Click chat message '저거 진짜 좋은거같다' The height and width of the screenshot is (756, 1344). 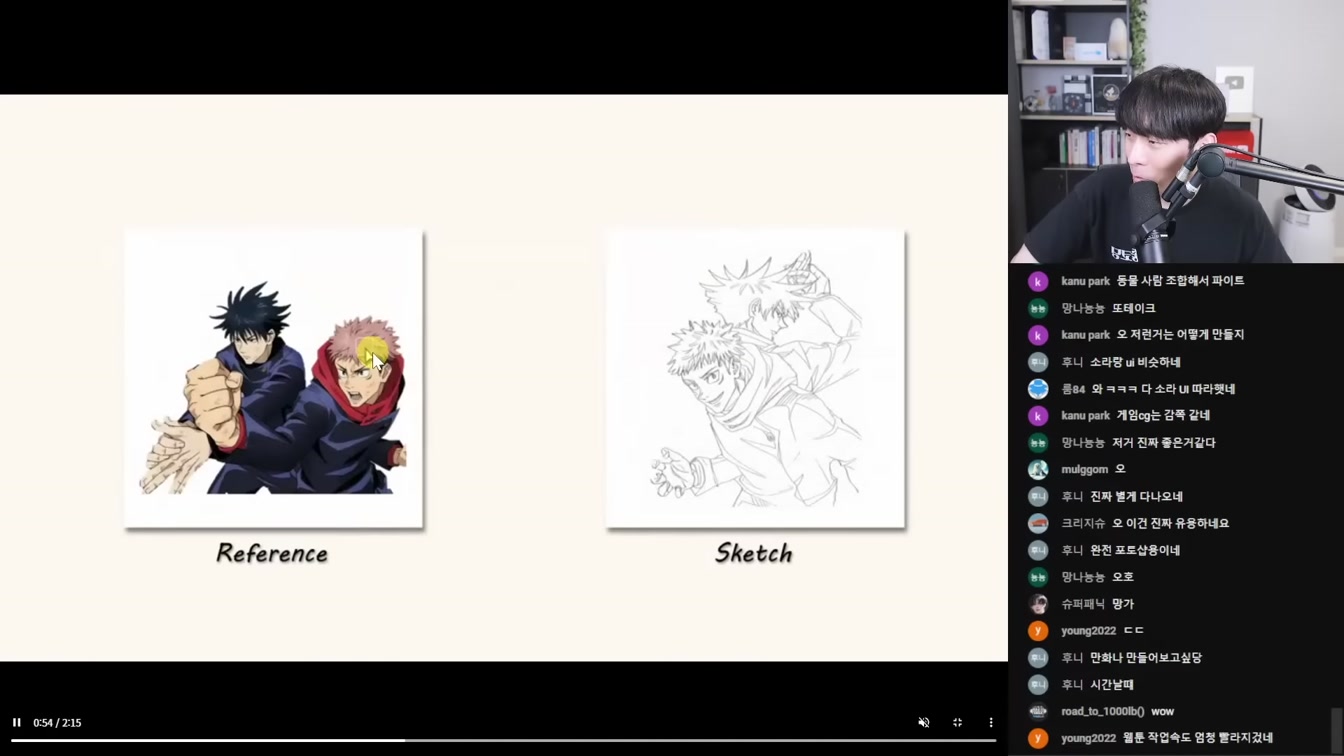coord(1164,443)
